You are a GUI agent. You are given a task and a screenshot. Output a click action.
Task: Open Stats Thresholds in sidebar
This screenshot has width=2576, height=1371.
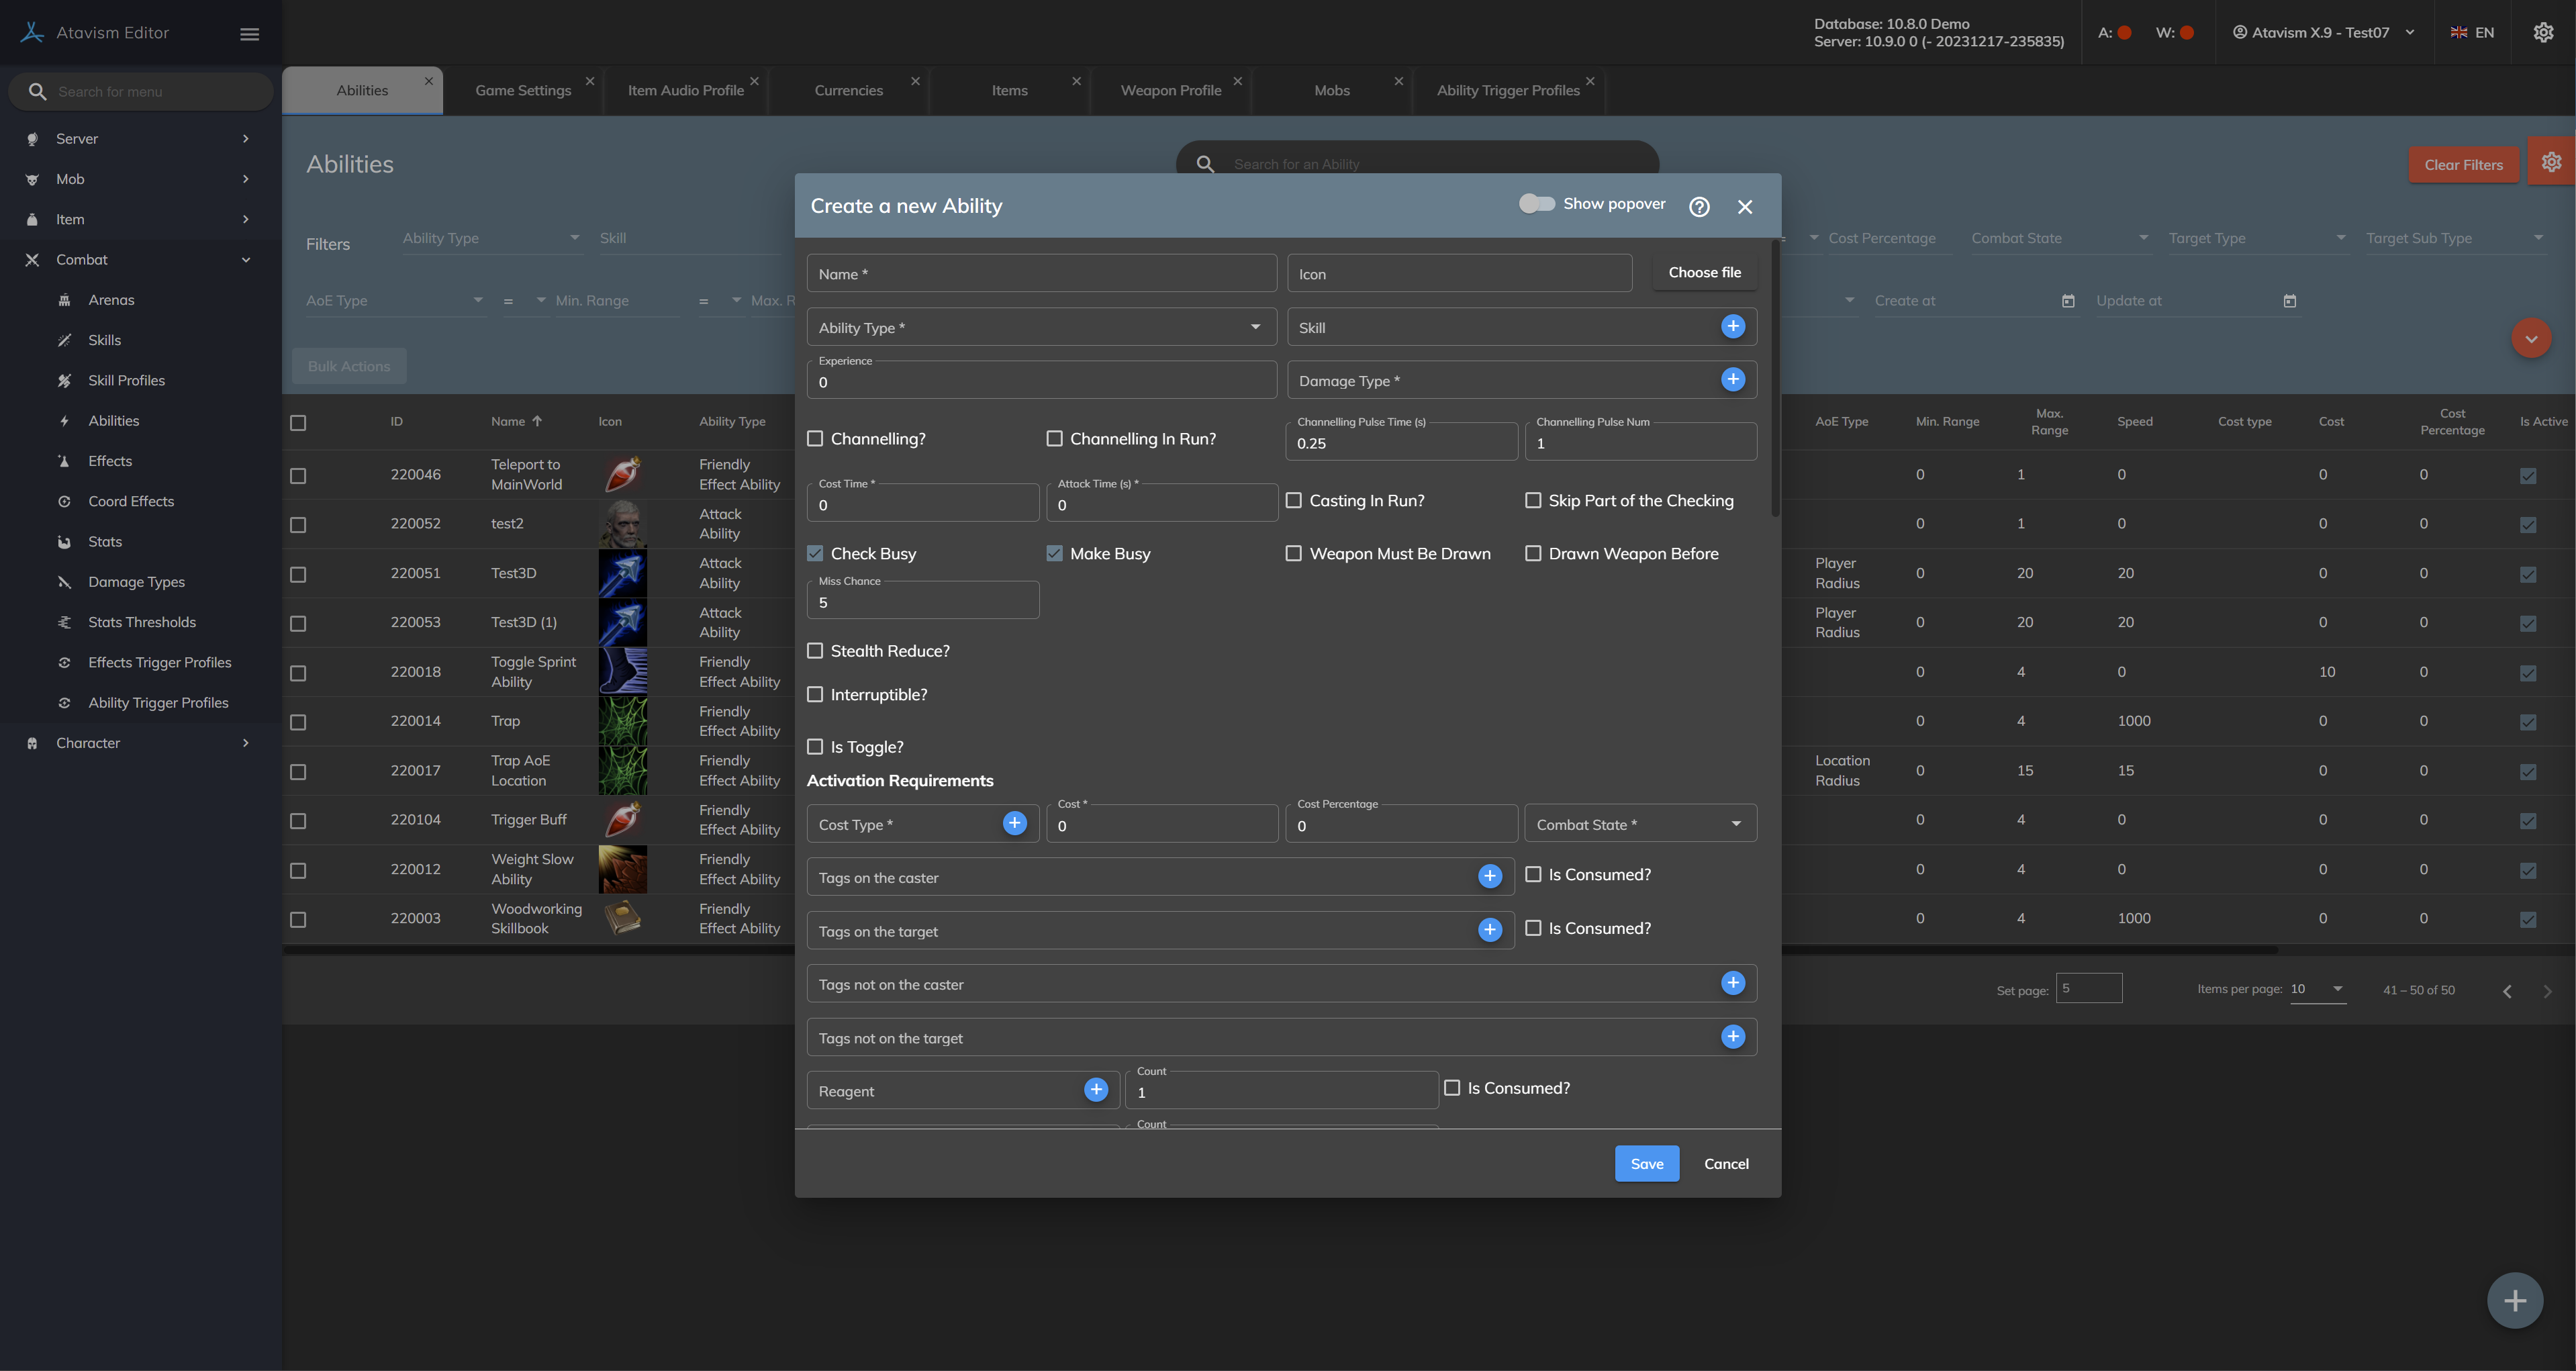(141, 621)
